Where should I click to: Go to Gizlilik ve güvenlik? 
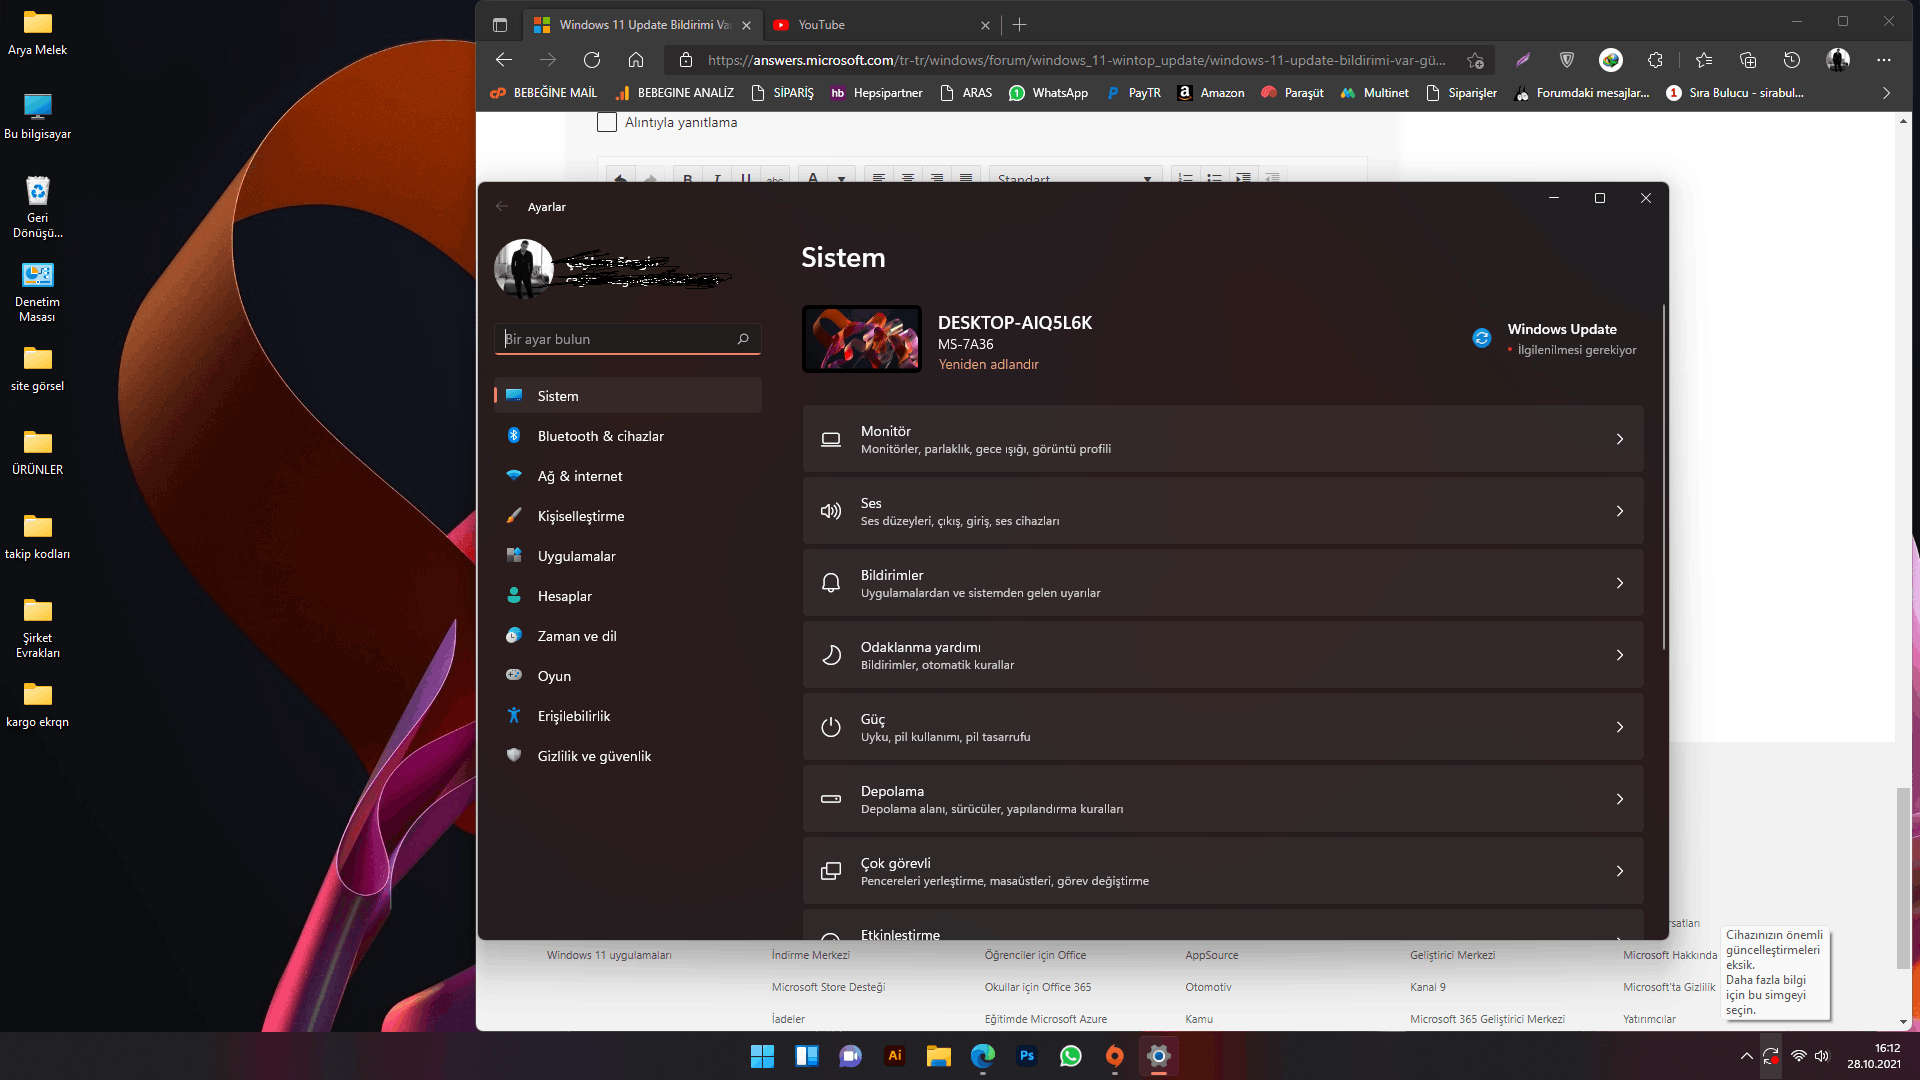(x=594, y=756)
